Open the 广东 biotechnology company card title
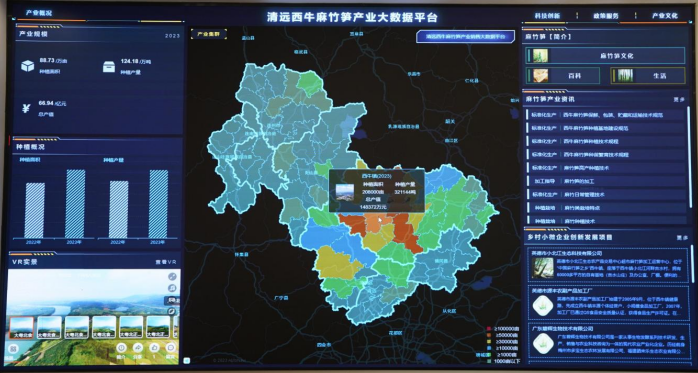698x373 pixels. point(564,328)
